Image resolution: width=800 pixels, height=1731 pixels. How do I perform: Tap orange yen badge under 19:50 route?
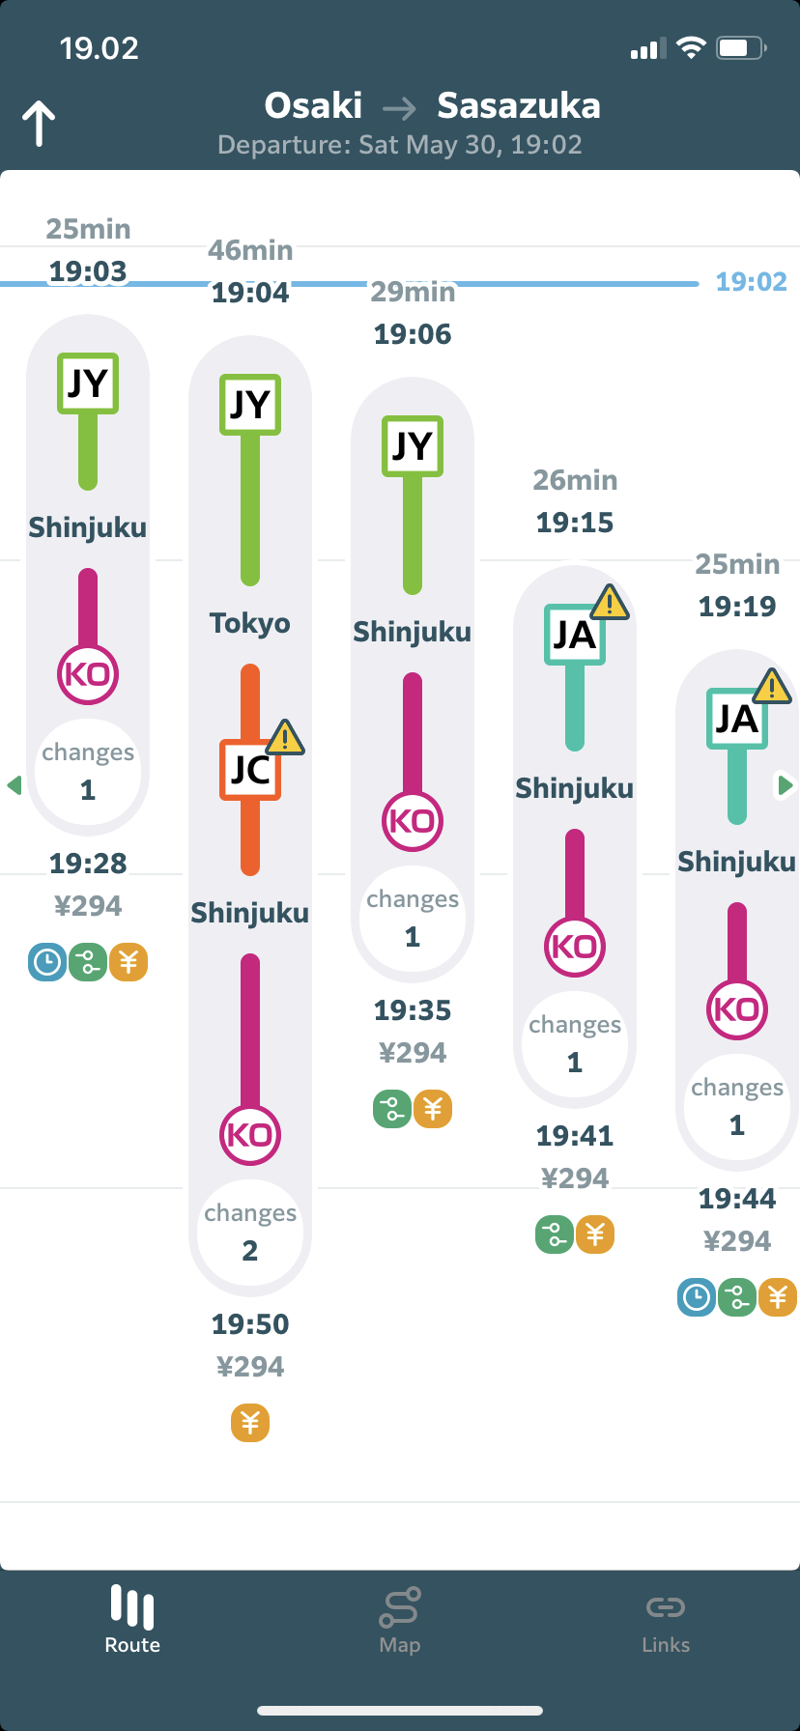coord(250,1422)
